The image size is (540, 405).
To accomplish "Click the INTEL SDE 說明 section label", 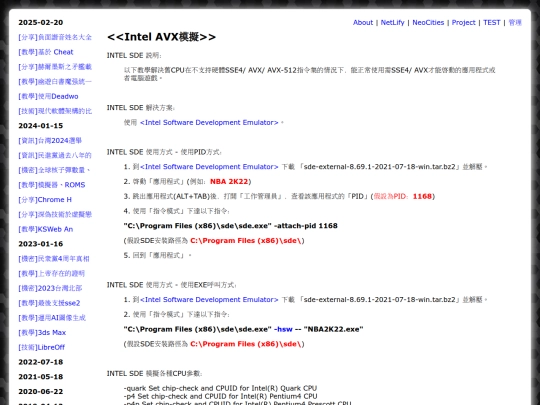I will pyautogui.click(x=134, y=55).
